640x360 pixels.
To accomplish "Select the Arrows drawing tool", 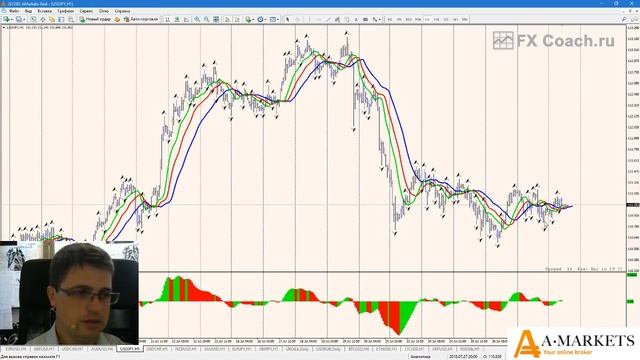I will (374, 19).
